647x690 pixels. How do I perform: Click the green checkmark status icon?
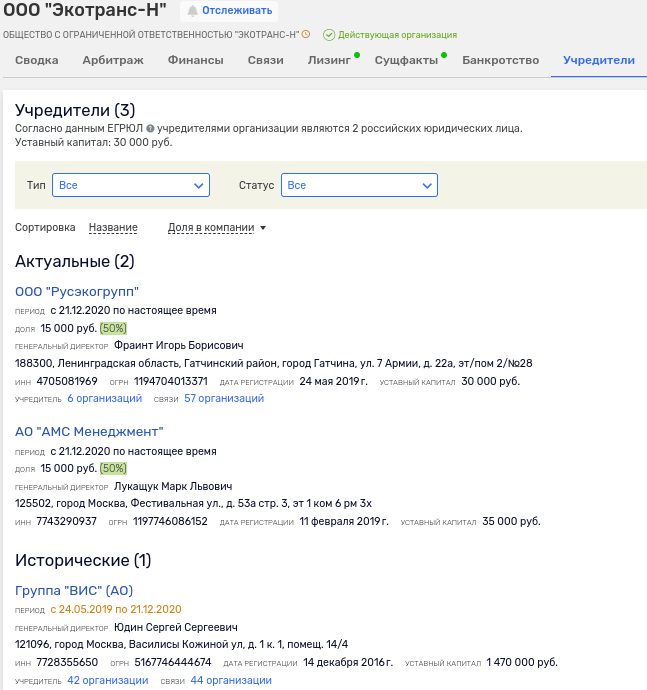point(329,35)
